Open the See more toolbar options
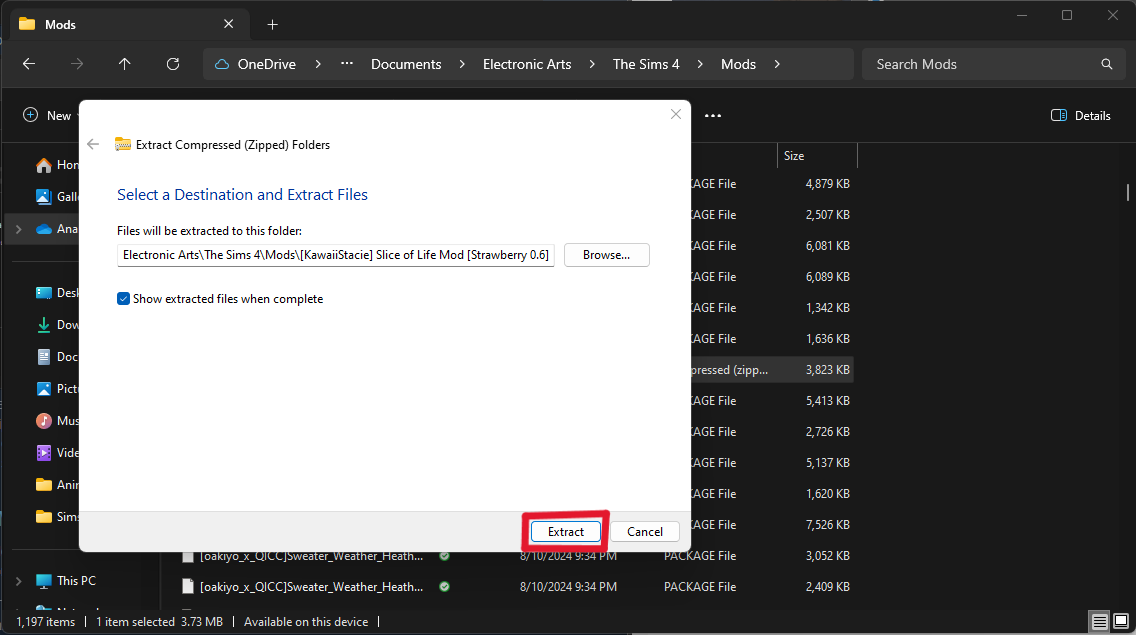The image size is (1136, 635). click(713, 116)
